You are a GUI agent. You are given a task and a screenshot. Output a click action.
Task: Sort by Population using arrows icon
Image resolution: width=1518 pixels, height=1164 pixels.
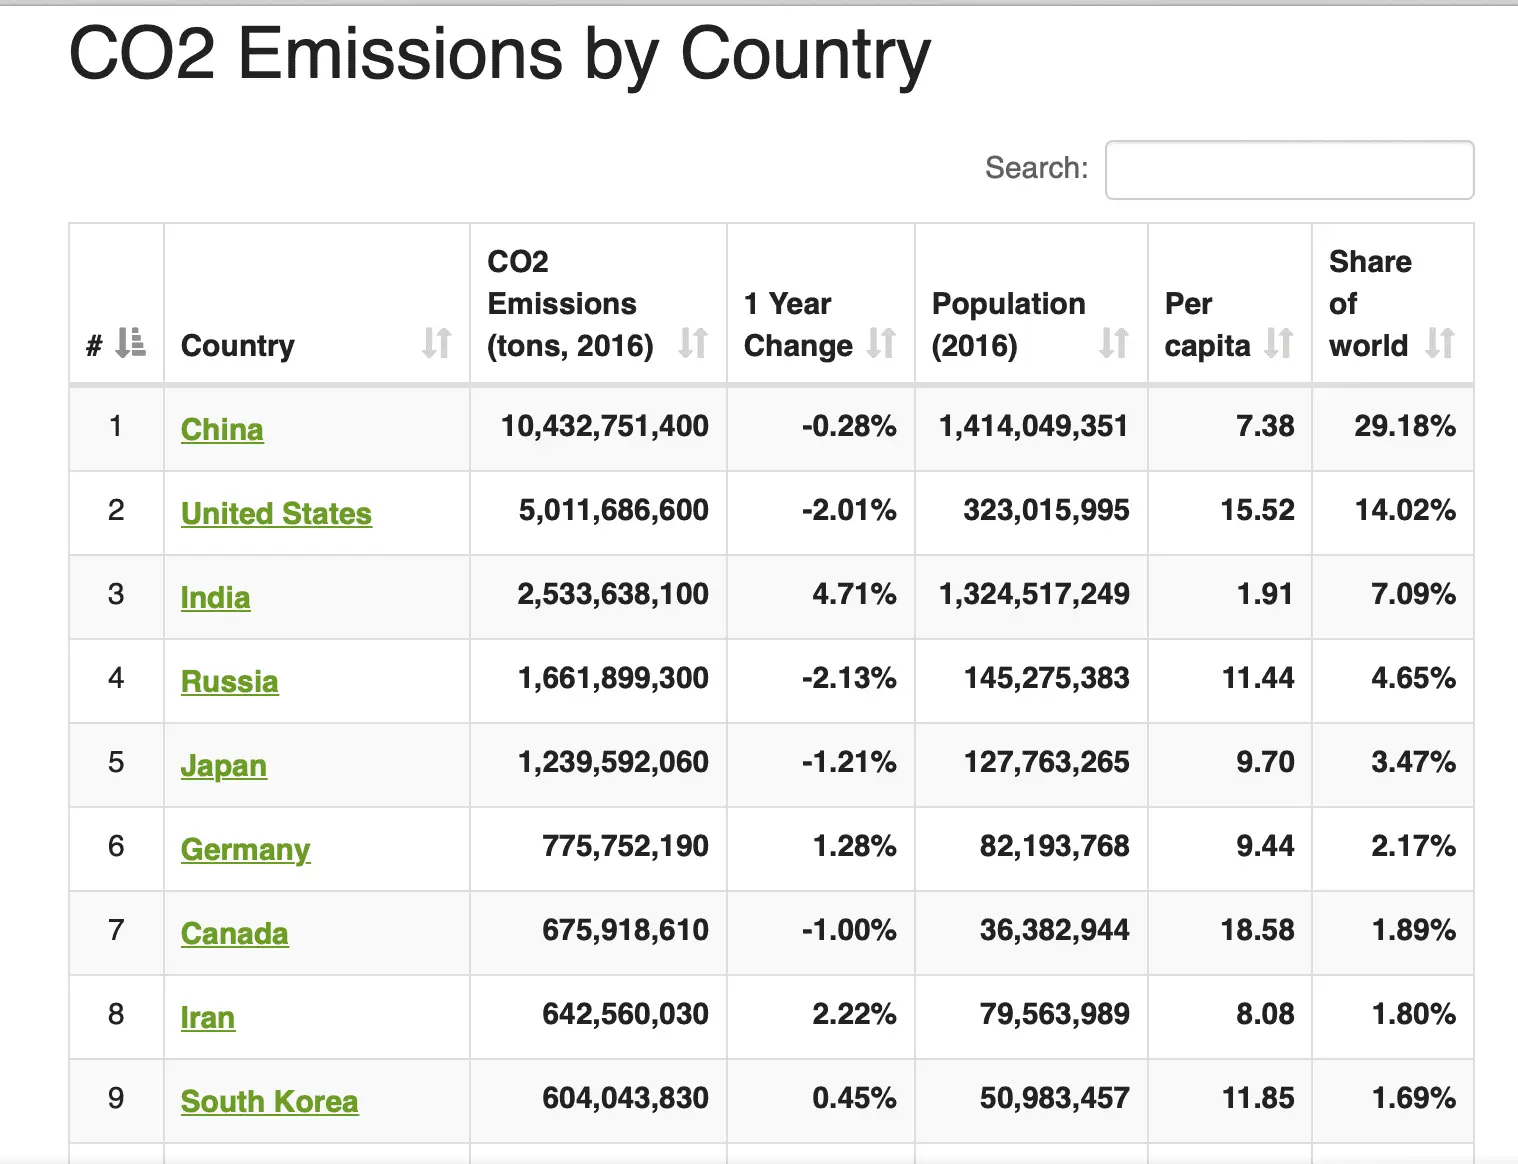pyautogui.click(x=1113, y=343)
